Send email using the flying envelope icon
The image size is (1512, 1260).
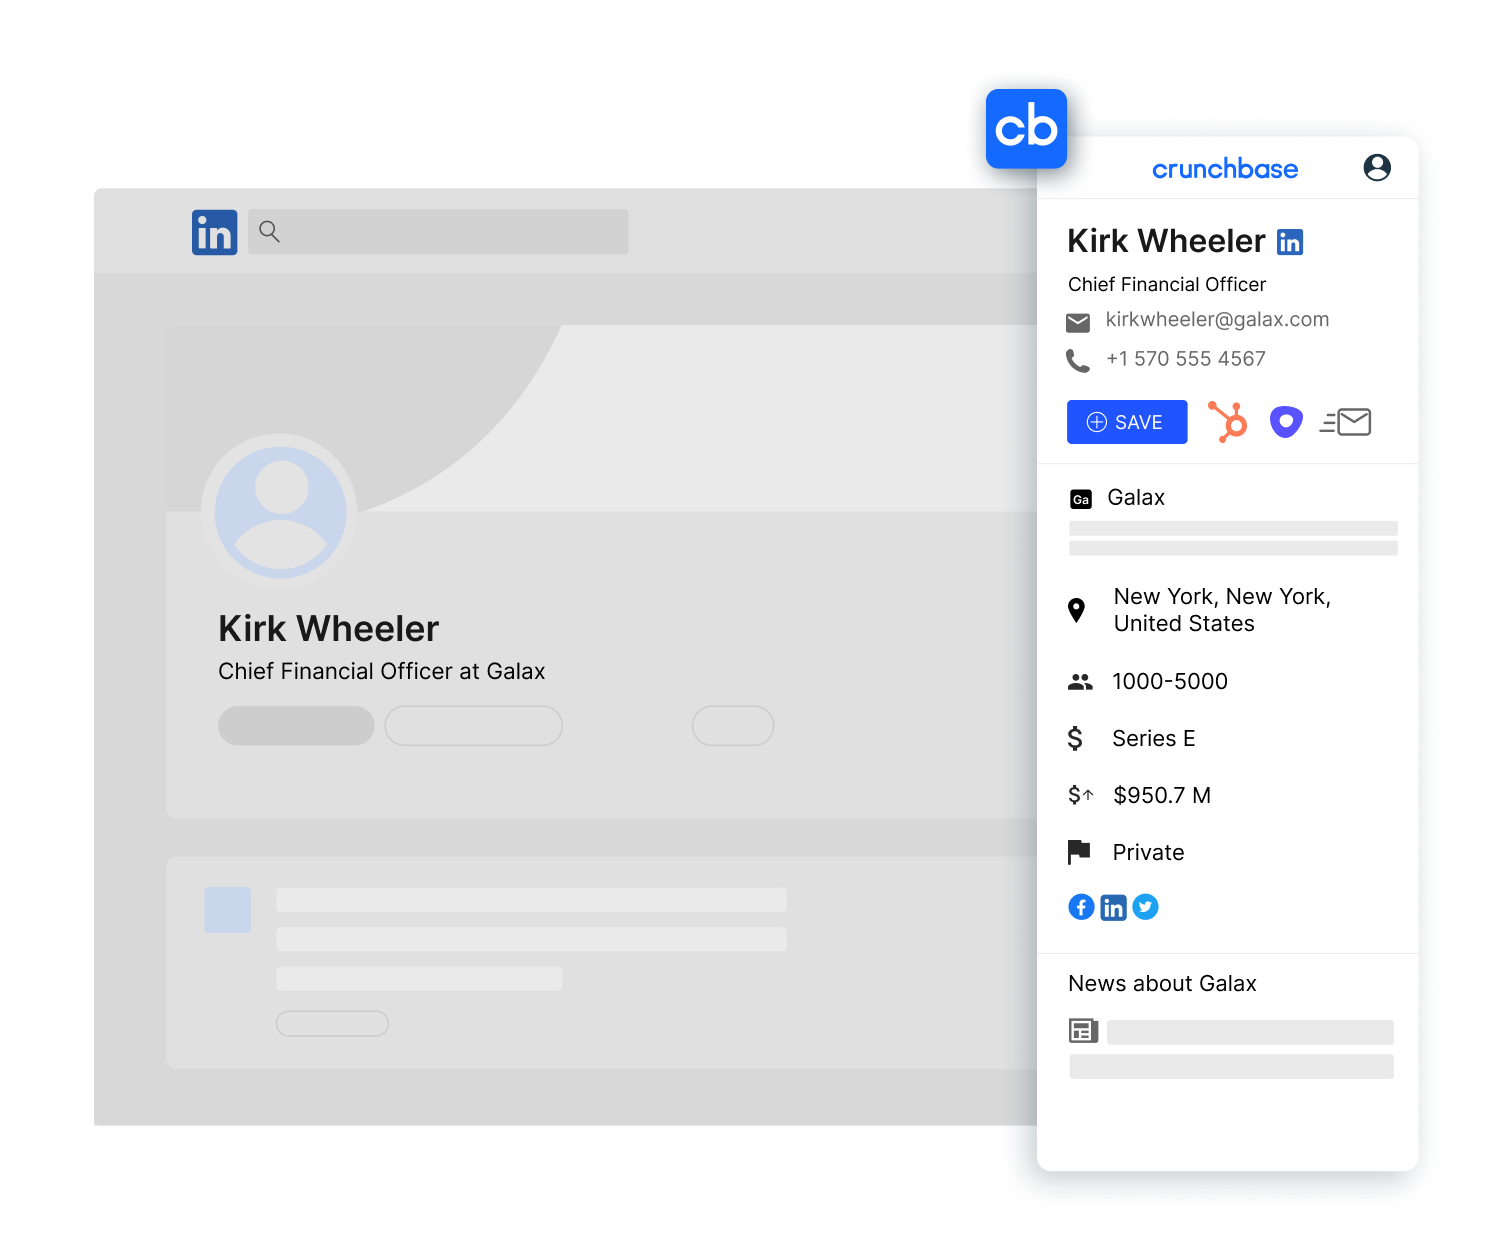pos(1345,422)
